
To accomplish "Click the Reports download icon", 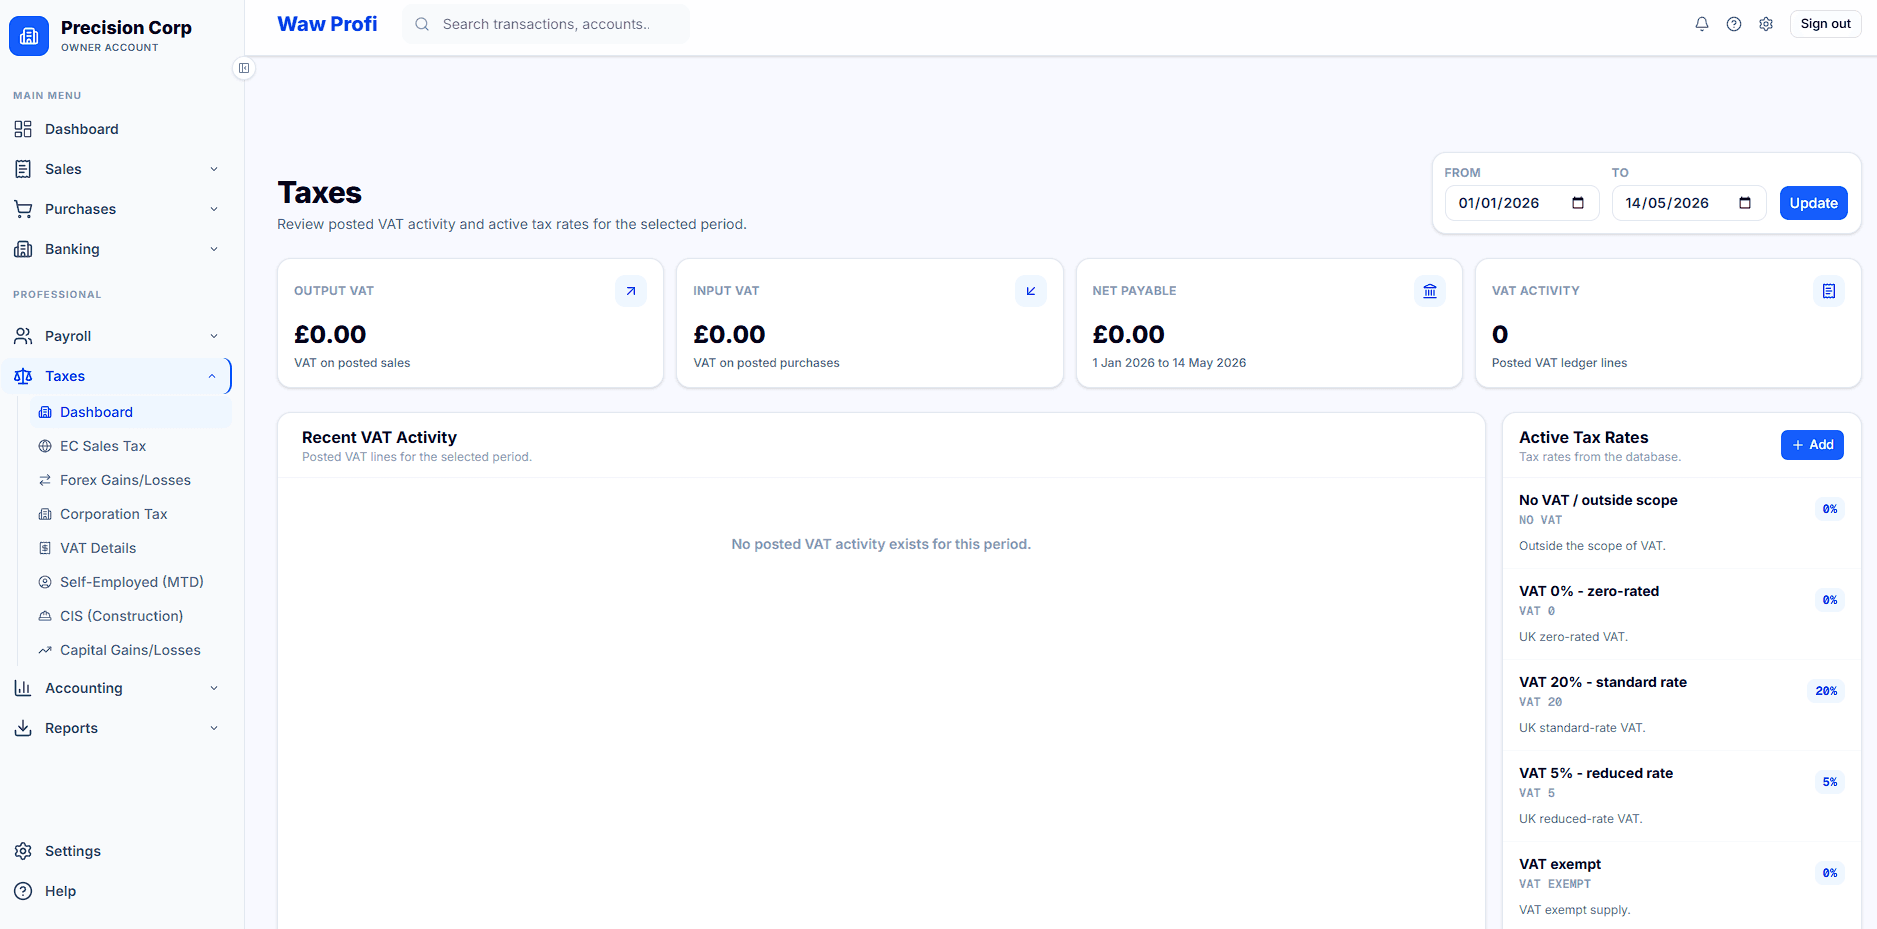I will (23, 728).
